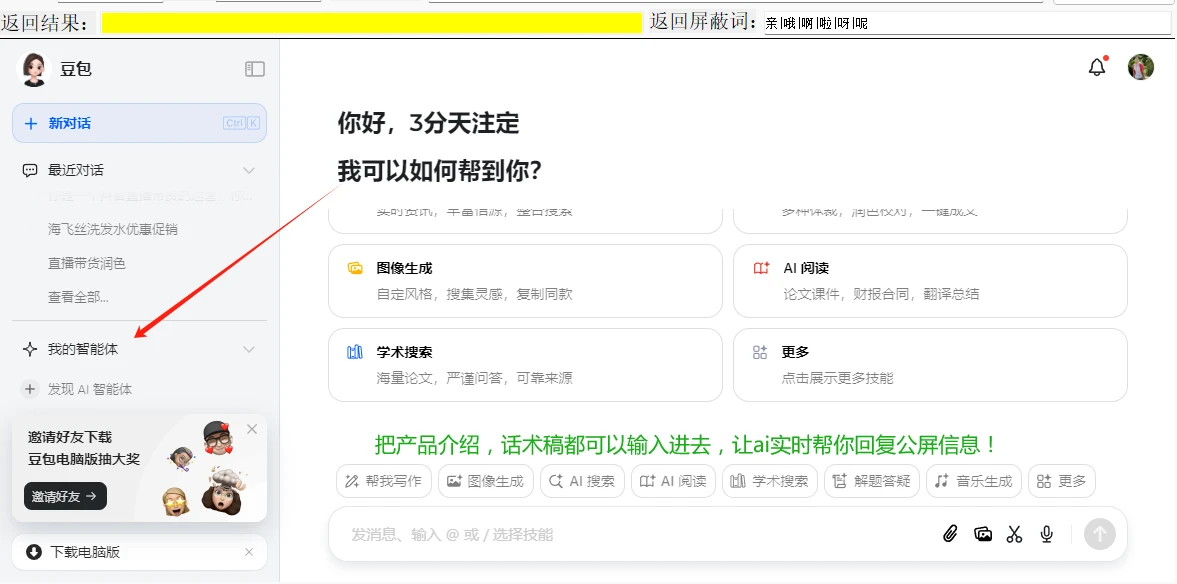Collapse the sidebar using the panel toggle icon
The height and width of the screenshot is (584, 1177).
(x=255, y=69)
